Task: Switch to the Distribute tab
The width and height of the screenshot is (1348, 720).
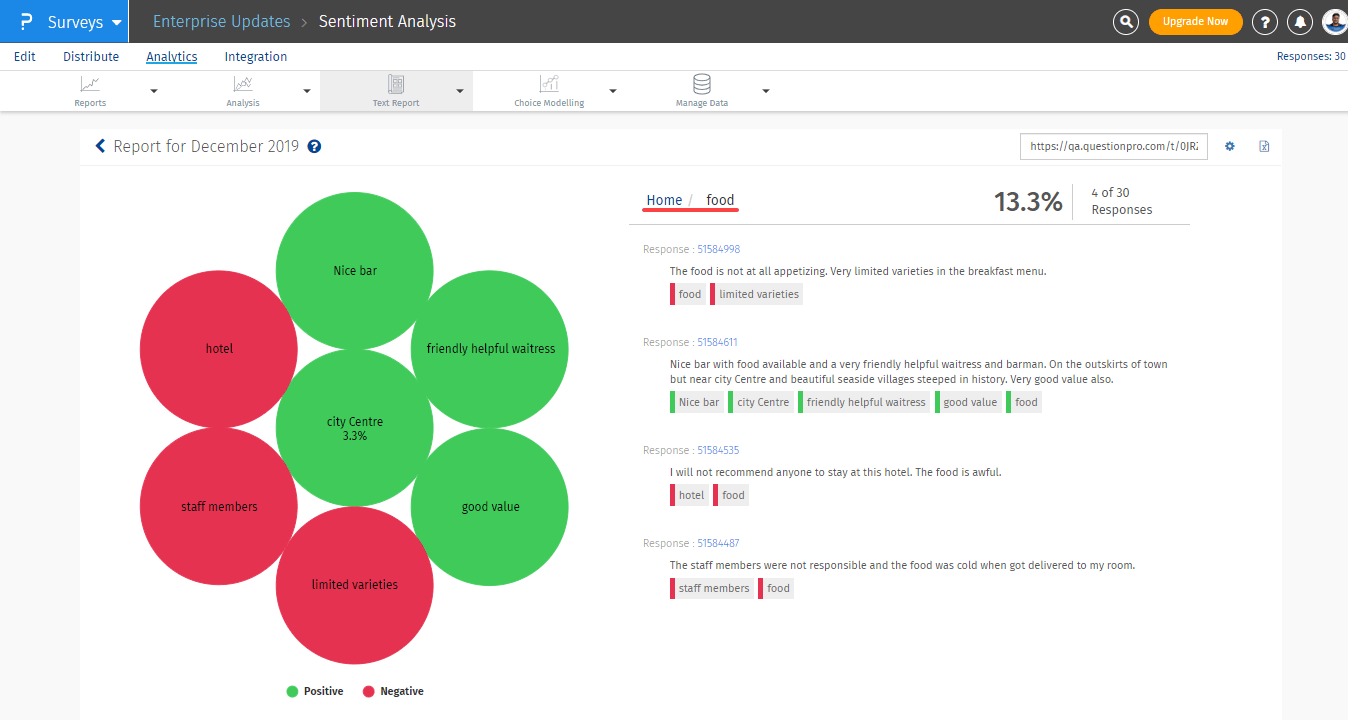Action: click(x=91, y=57)
